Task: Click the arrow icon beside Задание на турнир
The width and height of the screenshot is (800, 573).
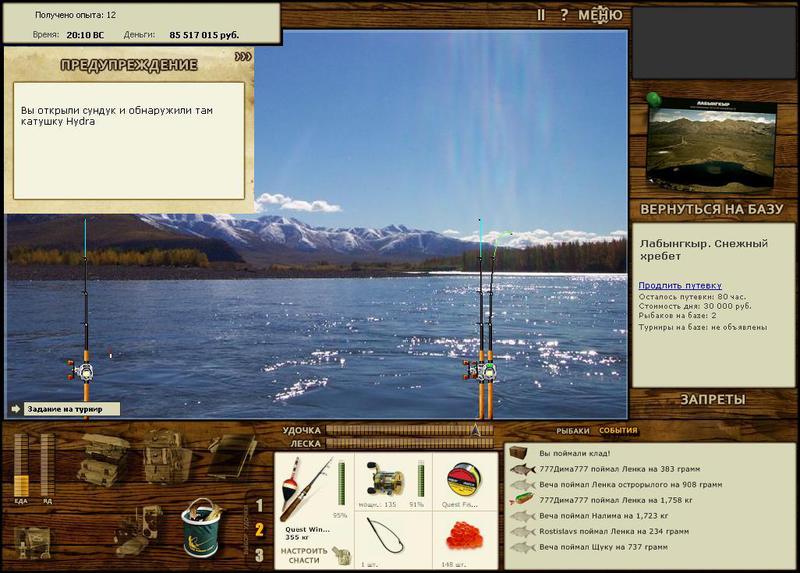Action: [15, 409]
